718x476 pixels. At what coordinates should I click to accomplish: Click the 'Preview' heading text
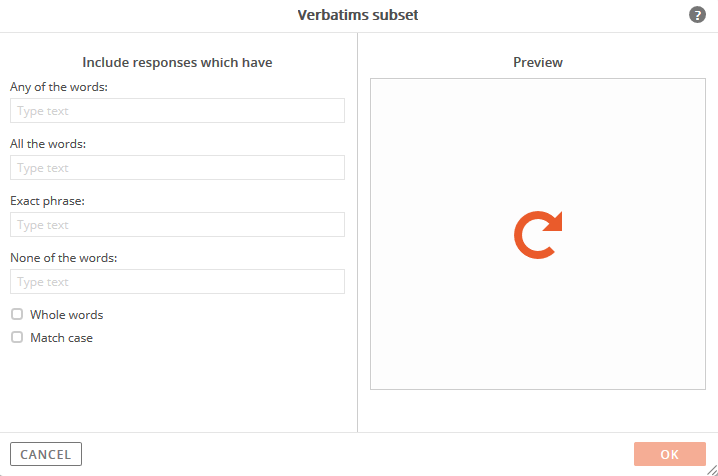tap(538, 62)
